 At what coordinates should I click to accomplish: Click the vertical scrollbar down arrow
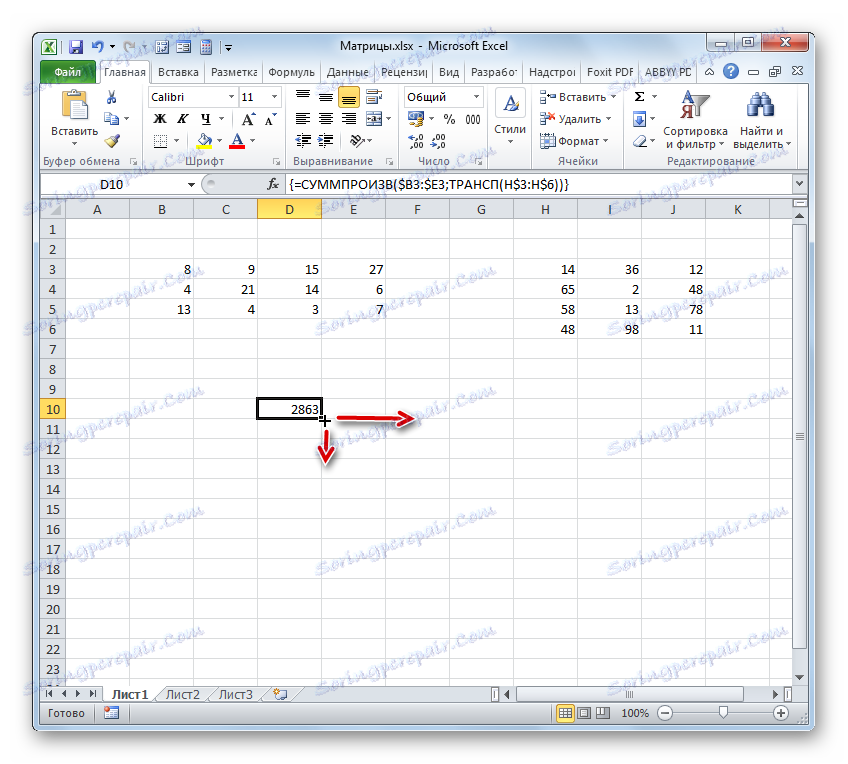tap(799, 677)
